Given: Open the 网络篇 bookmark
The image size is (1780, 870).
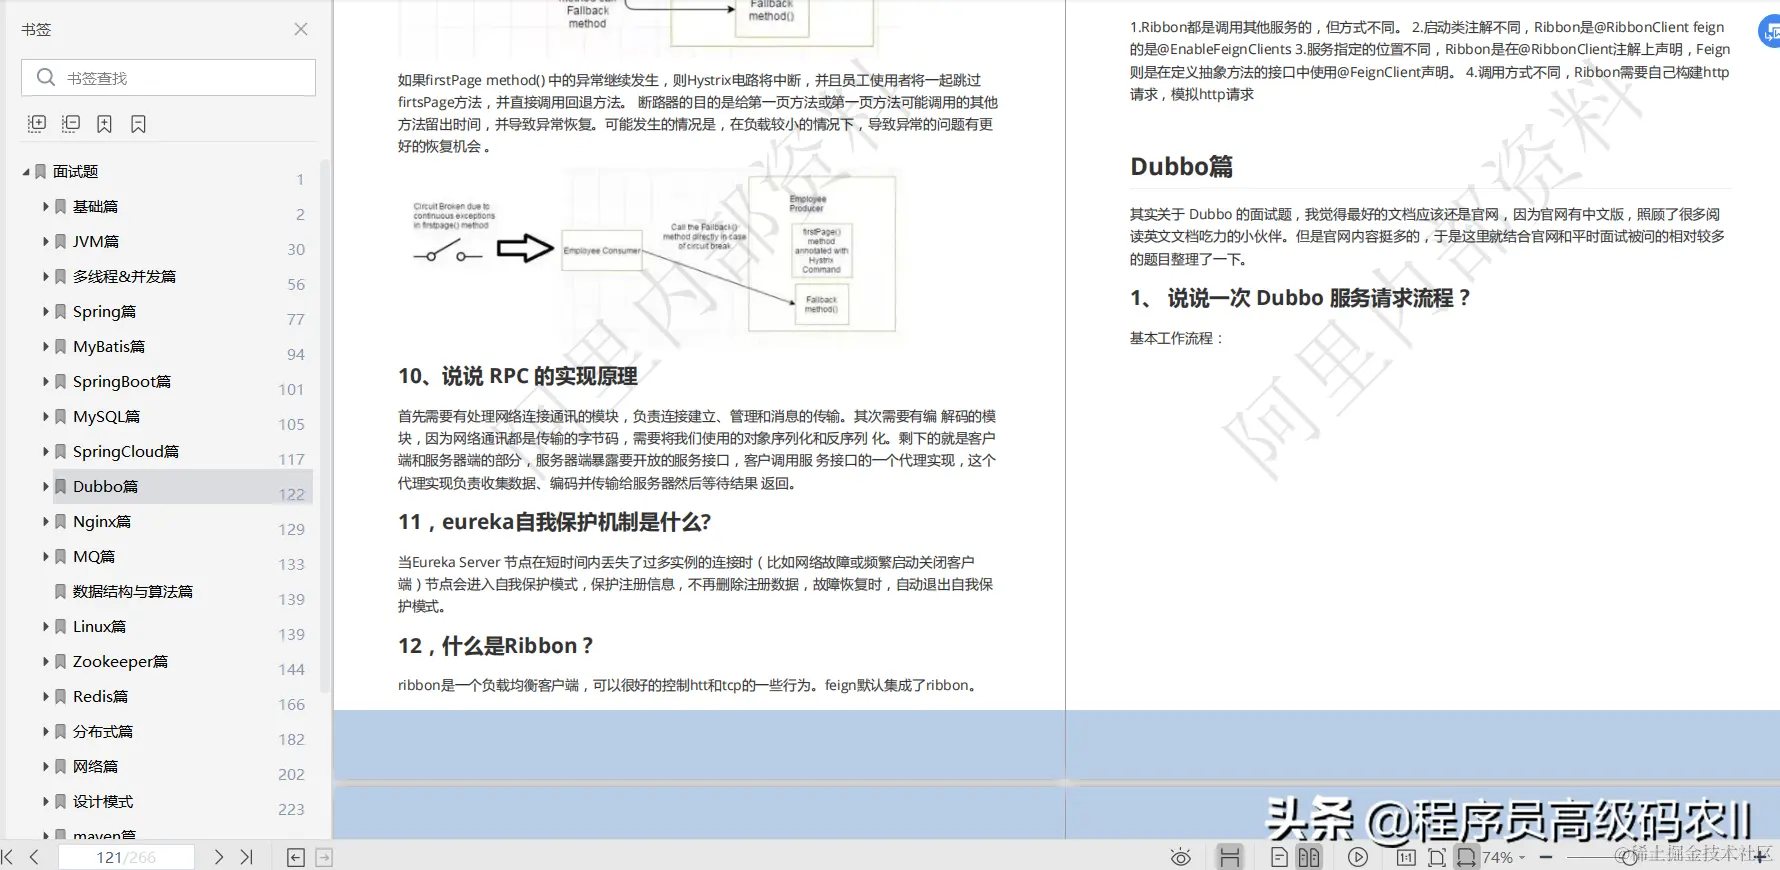Looking at the screenshot, I should click(x=95, y=766).
